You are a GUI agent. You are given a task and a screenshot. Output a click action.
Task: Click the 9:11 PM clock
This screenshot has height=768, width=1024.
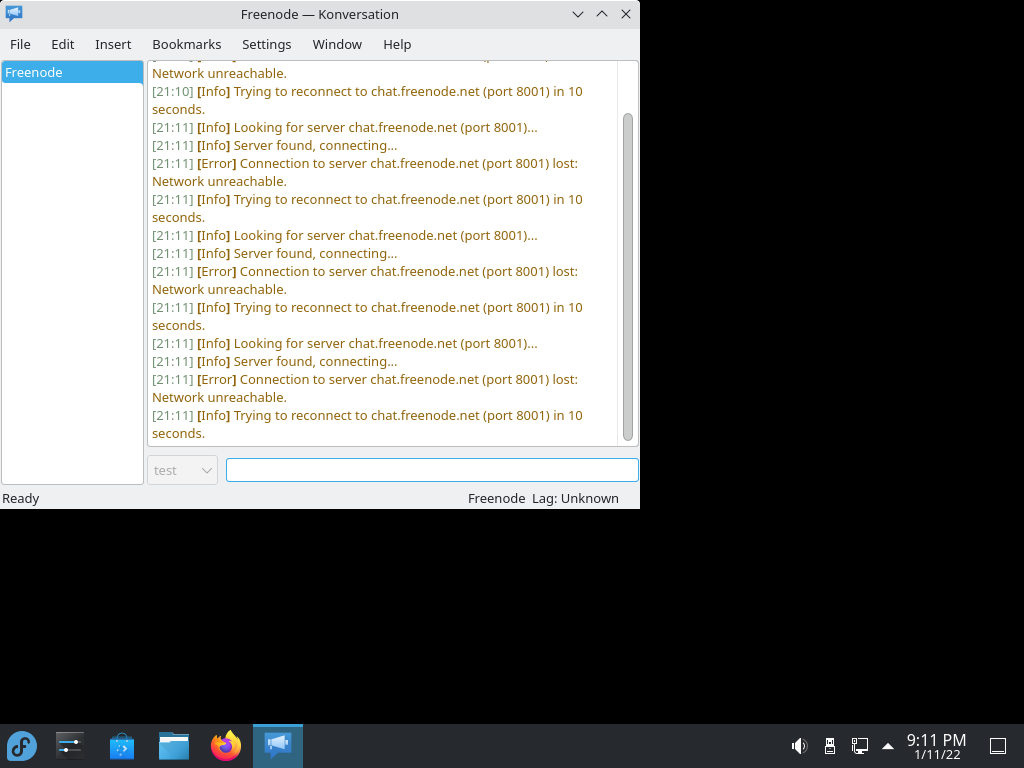pos(936,746)
